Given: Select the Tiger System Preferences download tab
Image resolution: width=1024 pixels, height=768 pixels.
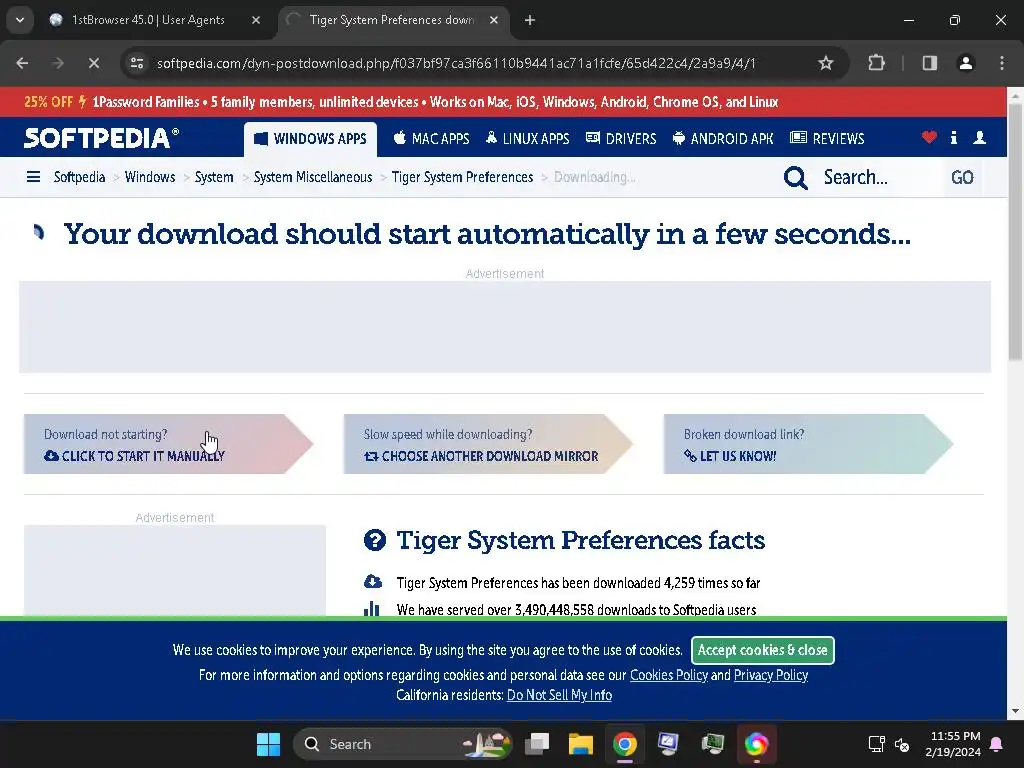Looking at the screenshot, I should [x=392, y=20].
